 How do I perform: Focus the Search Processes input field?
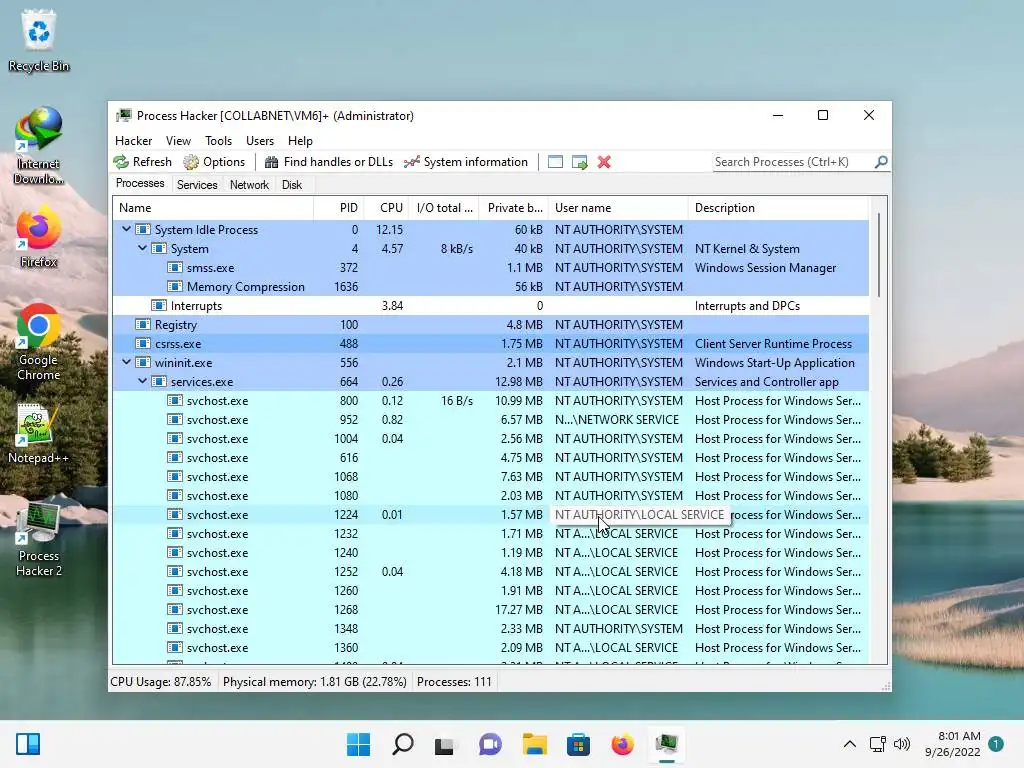(793, 162)
